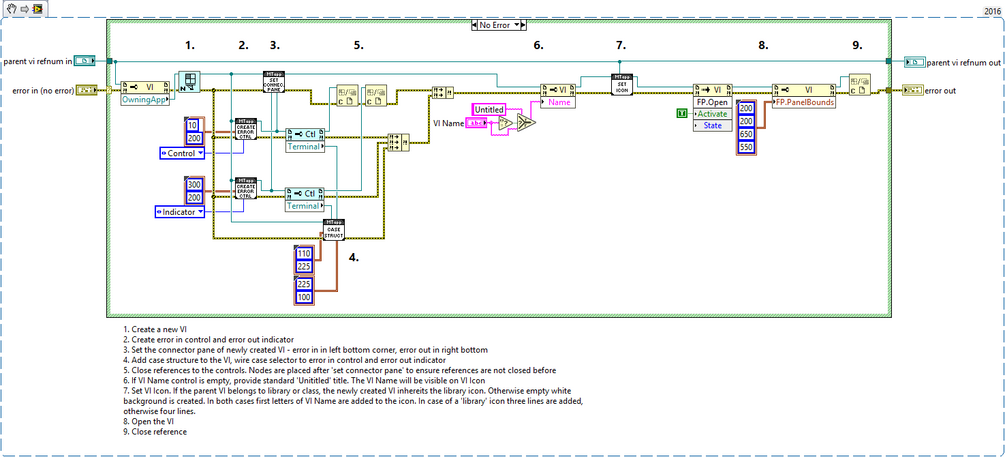Click the State parameter on the invoke node
The width and height of the screenshot is (1005, 457).
point(713,125)
